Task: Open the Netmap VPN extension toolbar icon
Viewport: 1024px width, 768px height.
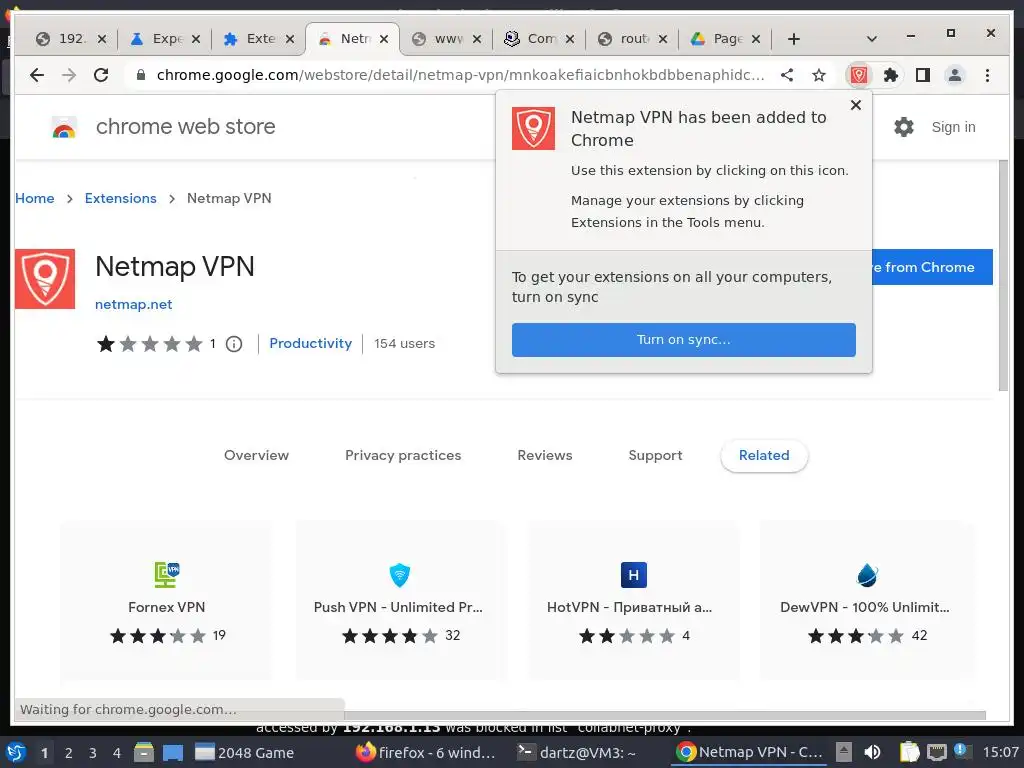Action: tap(859, 75)
